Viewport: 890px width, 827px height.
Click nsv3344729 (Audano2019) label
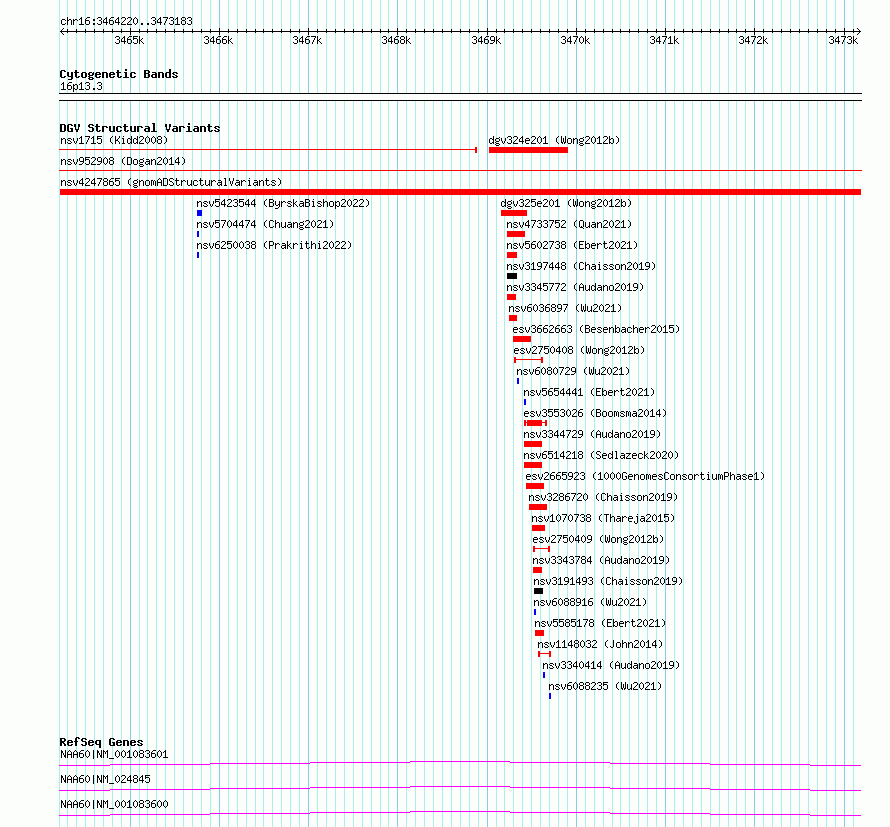(x=592, y=434)
